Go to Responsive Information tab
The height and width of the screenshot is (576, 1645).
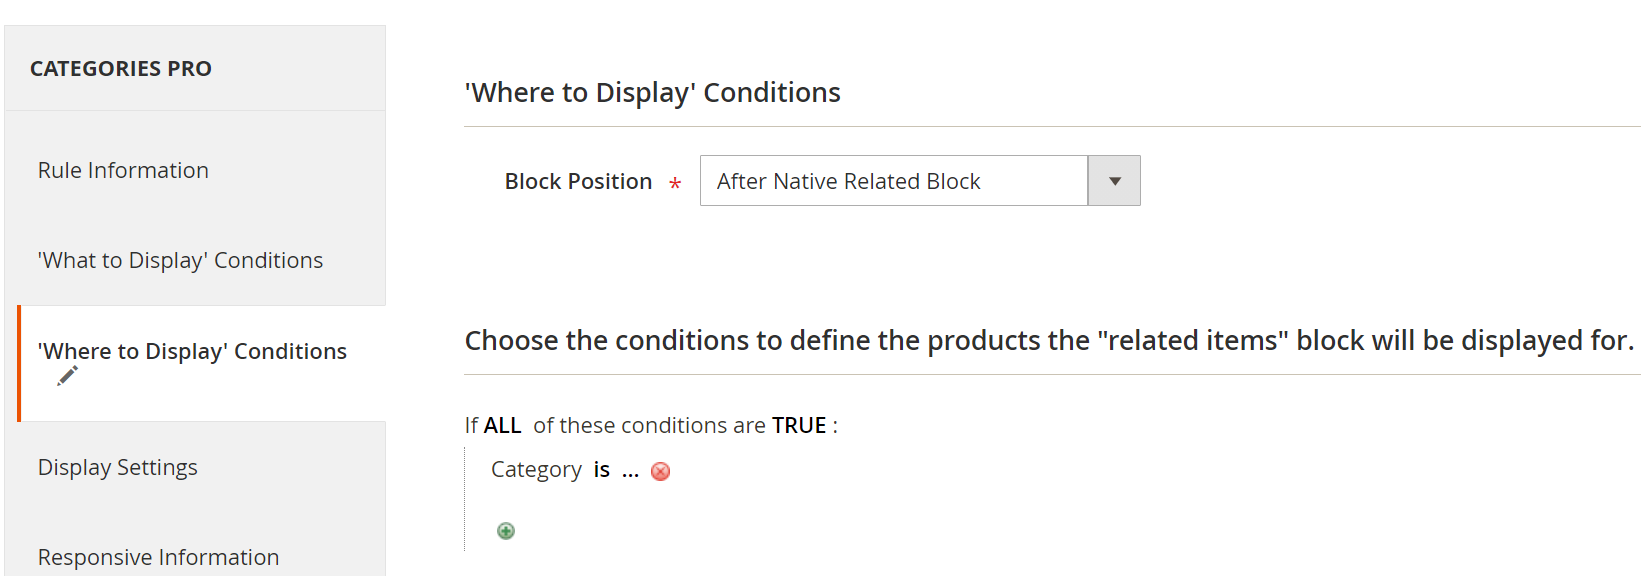pyautogui.click(x=158, y=557)
